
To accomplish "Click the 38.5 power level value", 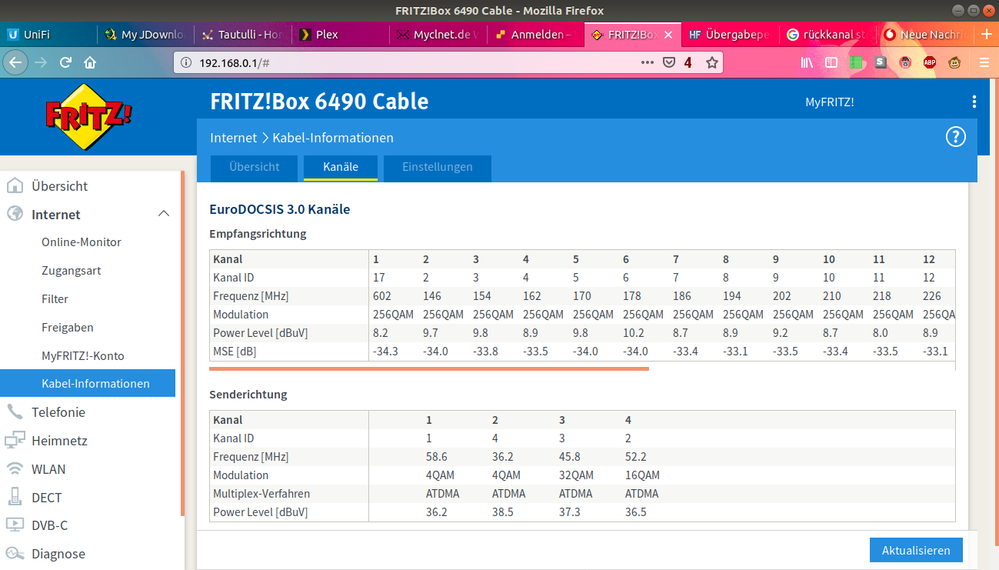I will coord(503,512).
